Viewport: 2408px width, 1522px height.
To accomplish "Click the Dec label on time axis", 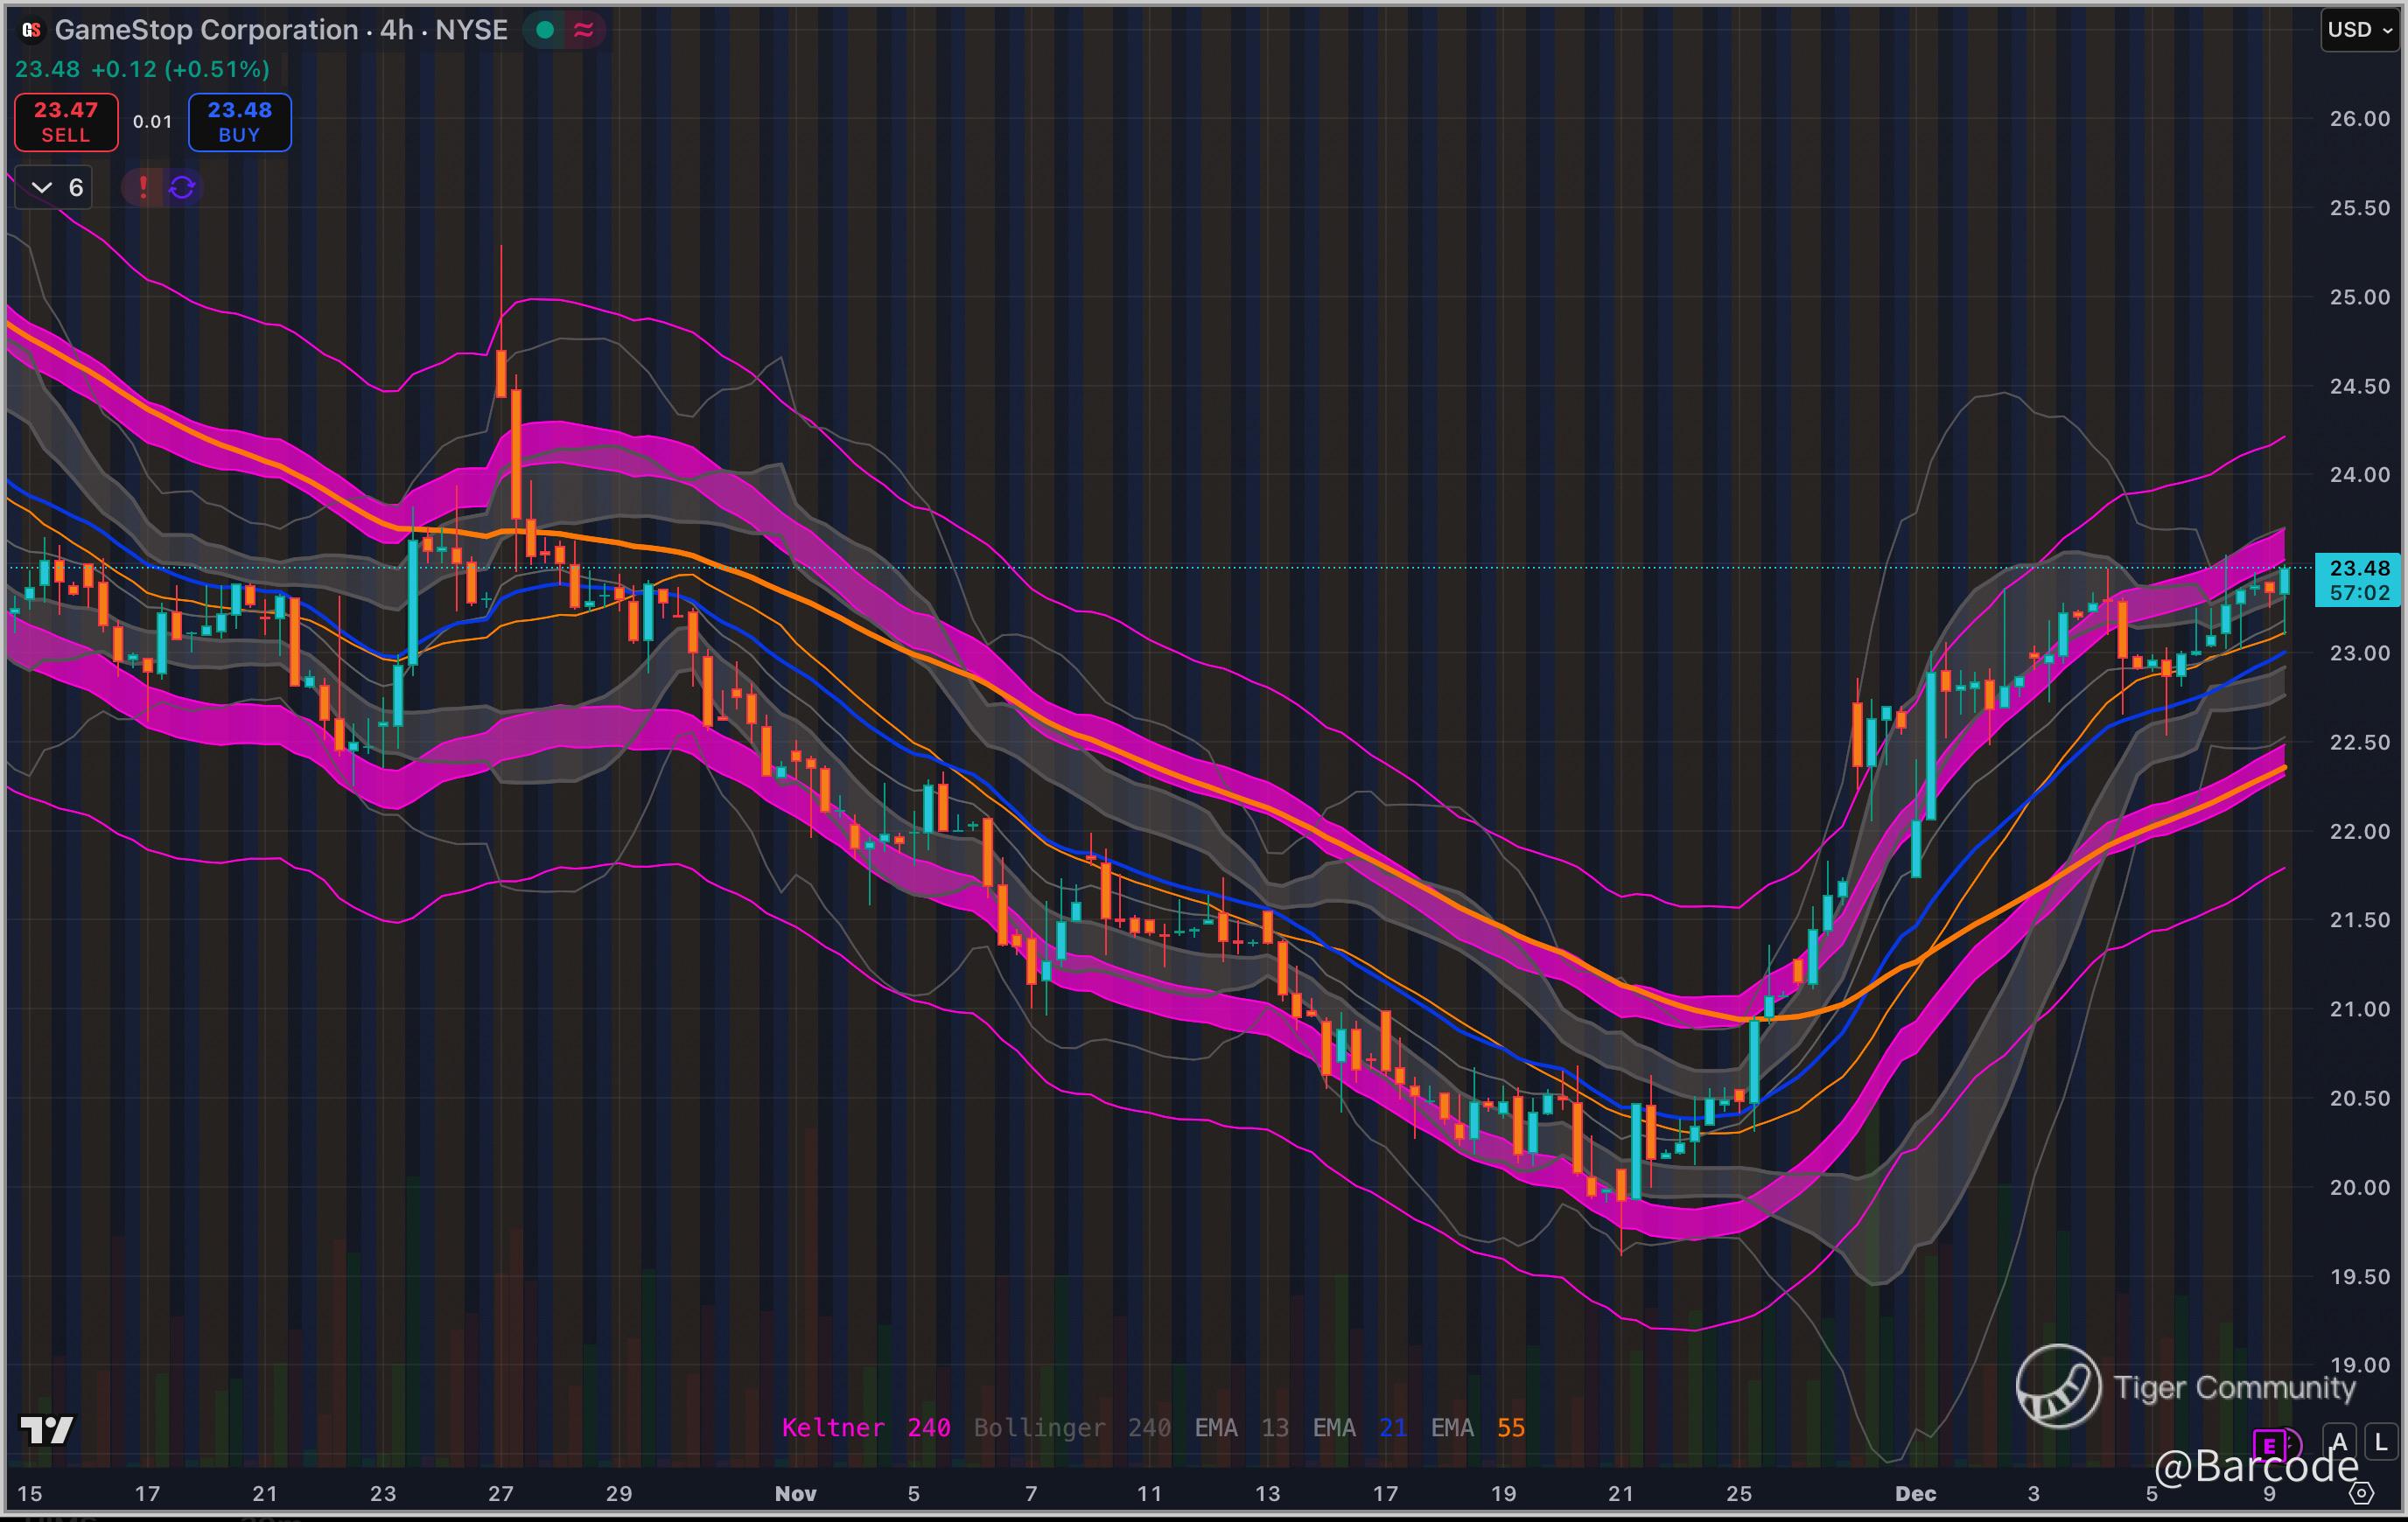I will pyautogui.click(x=1915, y=1494).
